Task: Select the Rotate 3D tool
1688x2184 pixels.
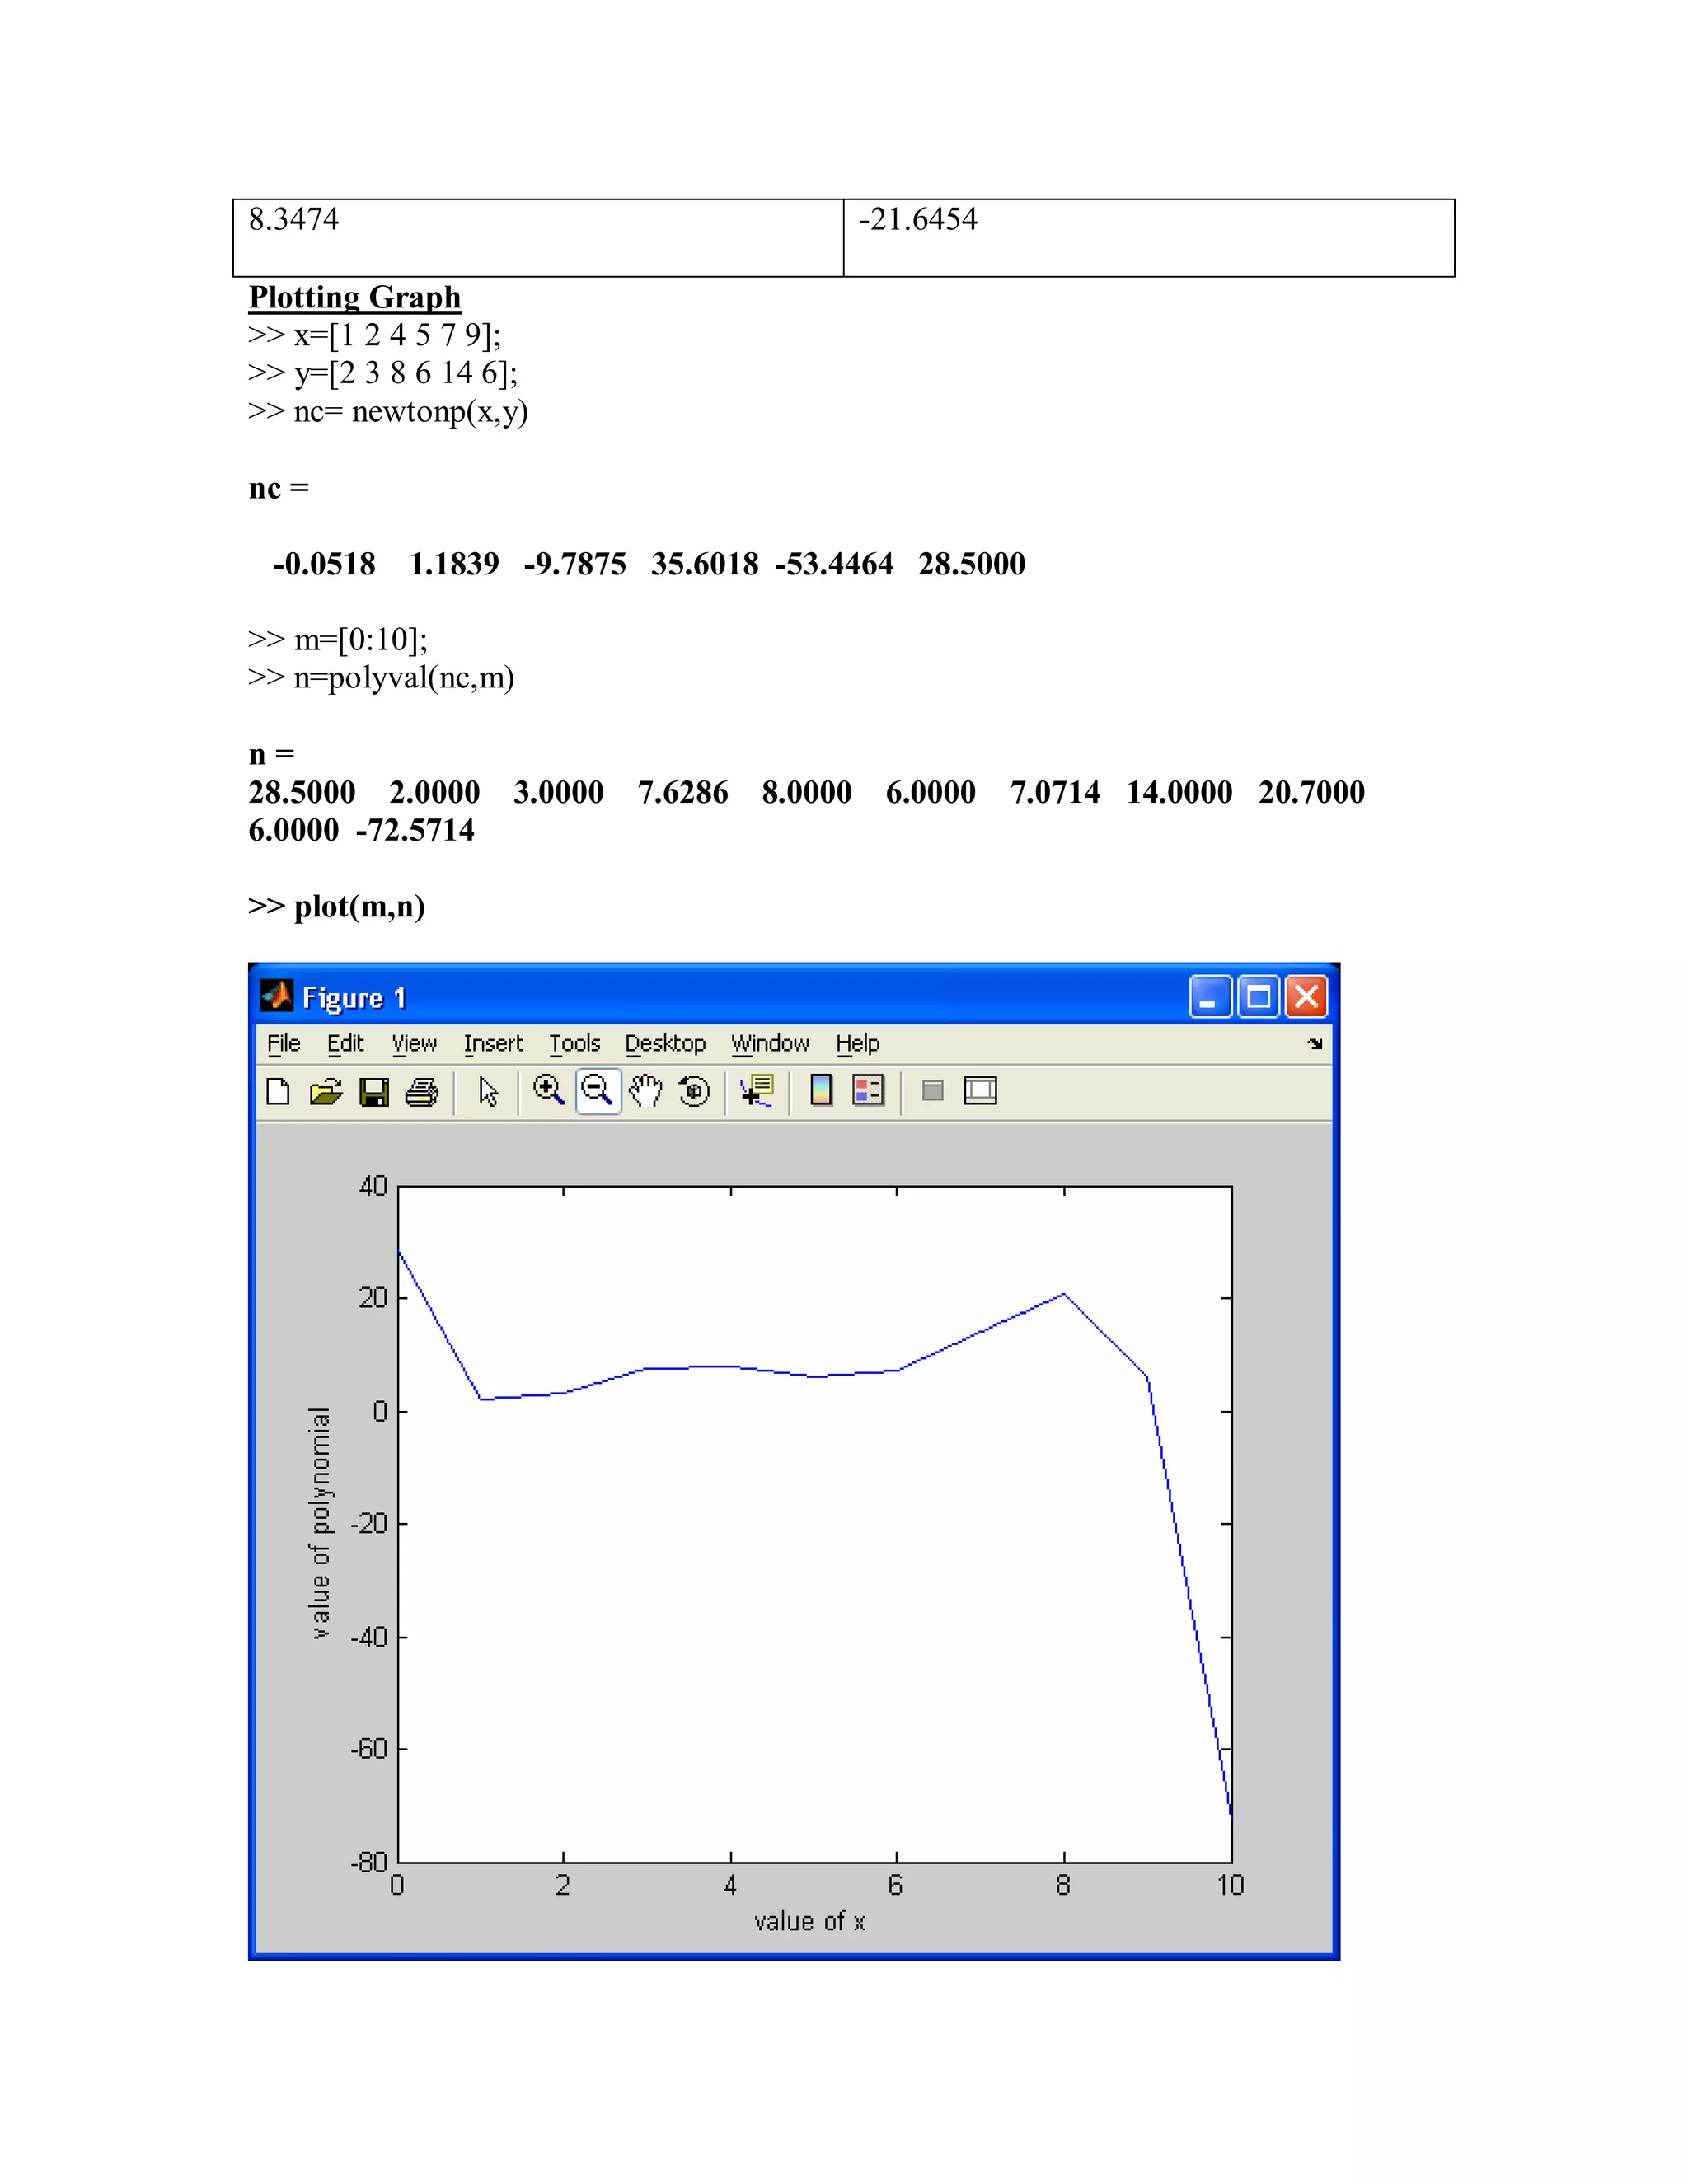Action: point(694,1090)
